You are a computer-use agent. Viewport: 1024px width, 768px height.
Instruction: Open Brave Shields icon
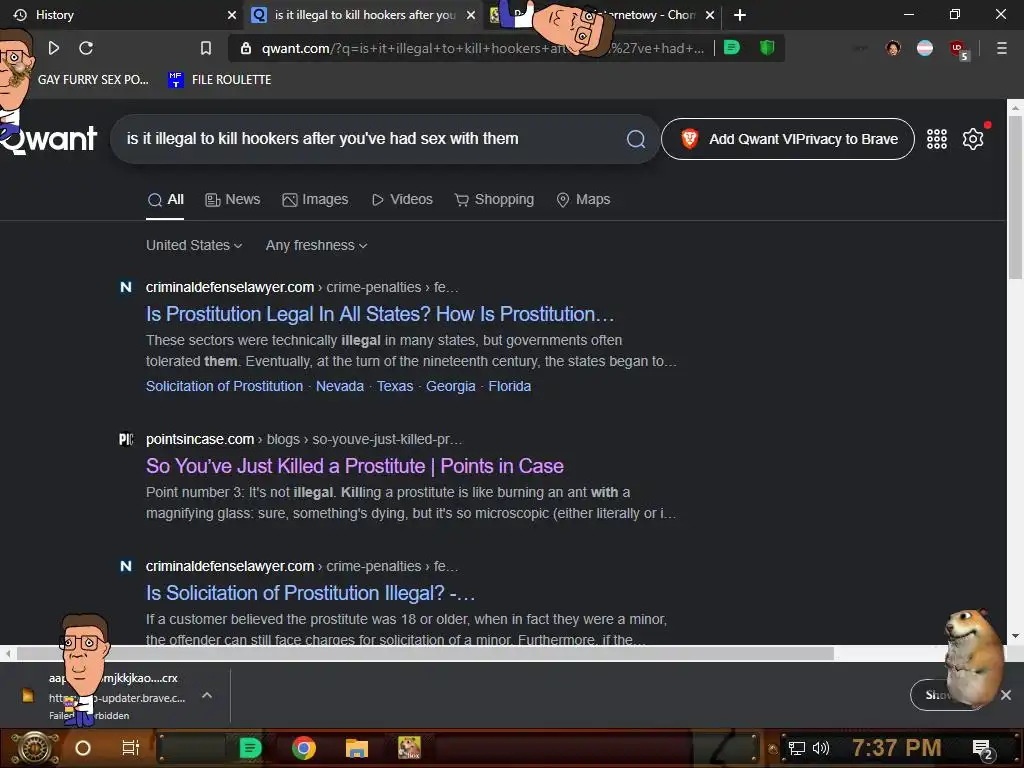(x=767, y=48)
